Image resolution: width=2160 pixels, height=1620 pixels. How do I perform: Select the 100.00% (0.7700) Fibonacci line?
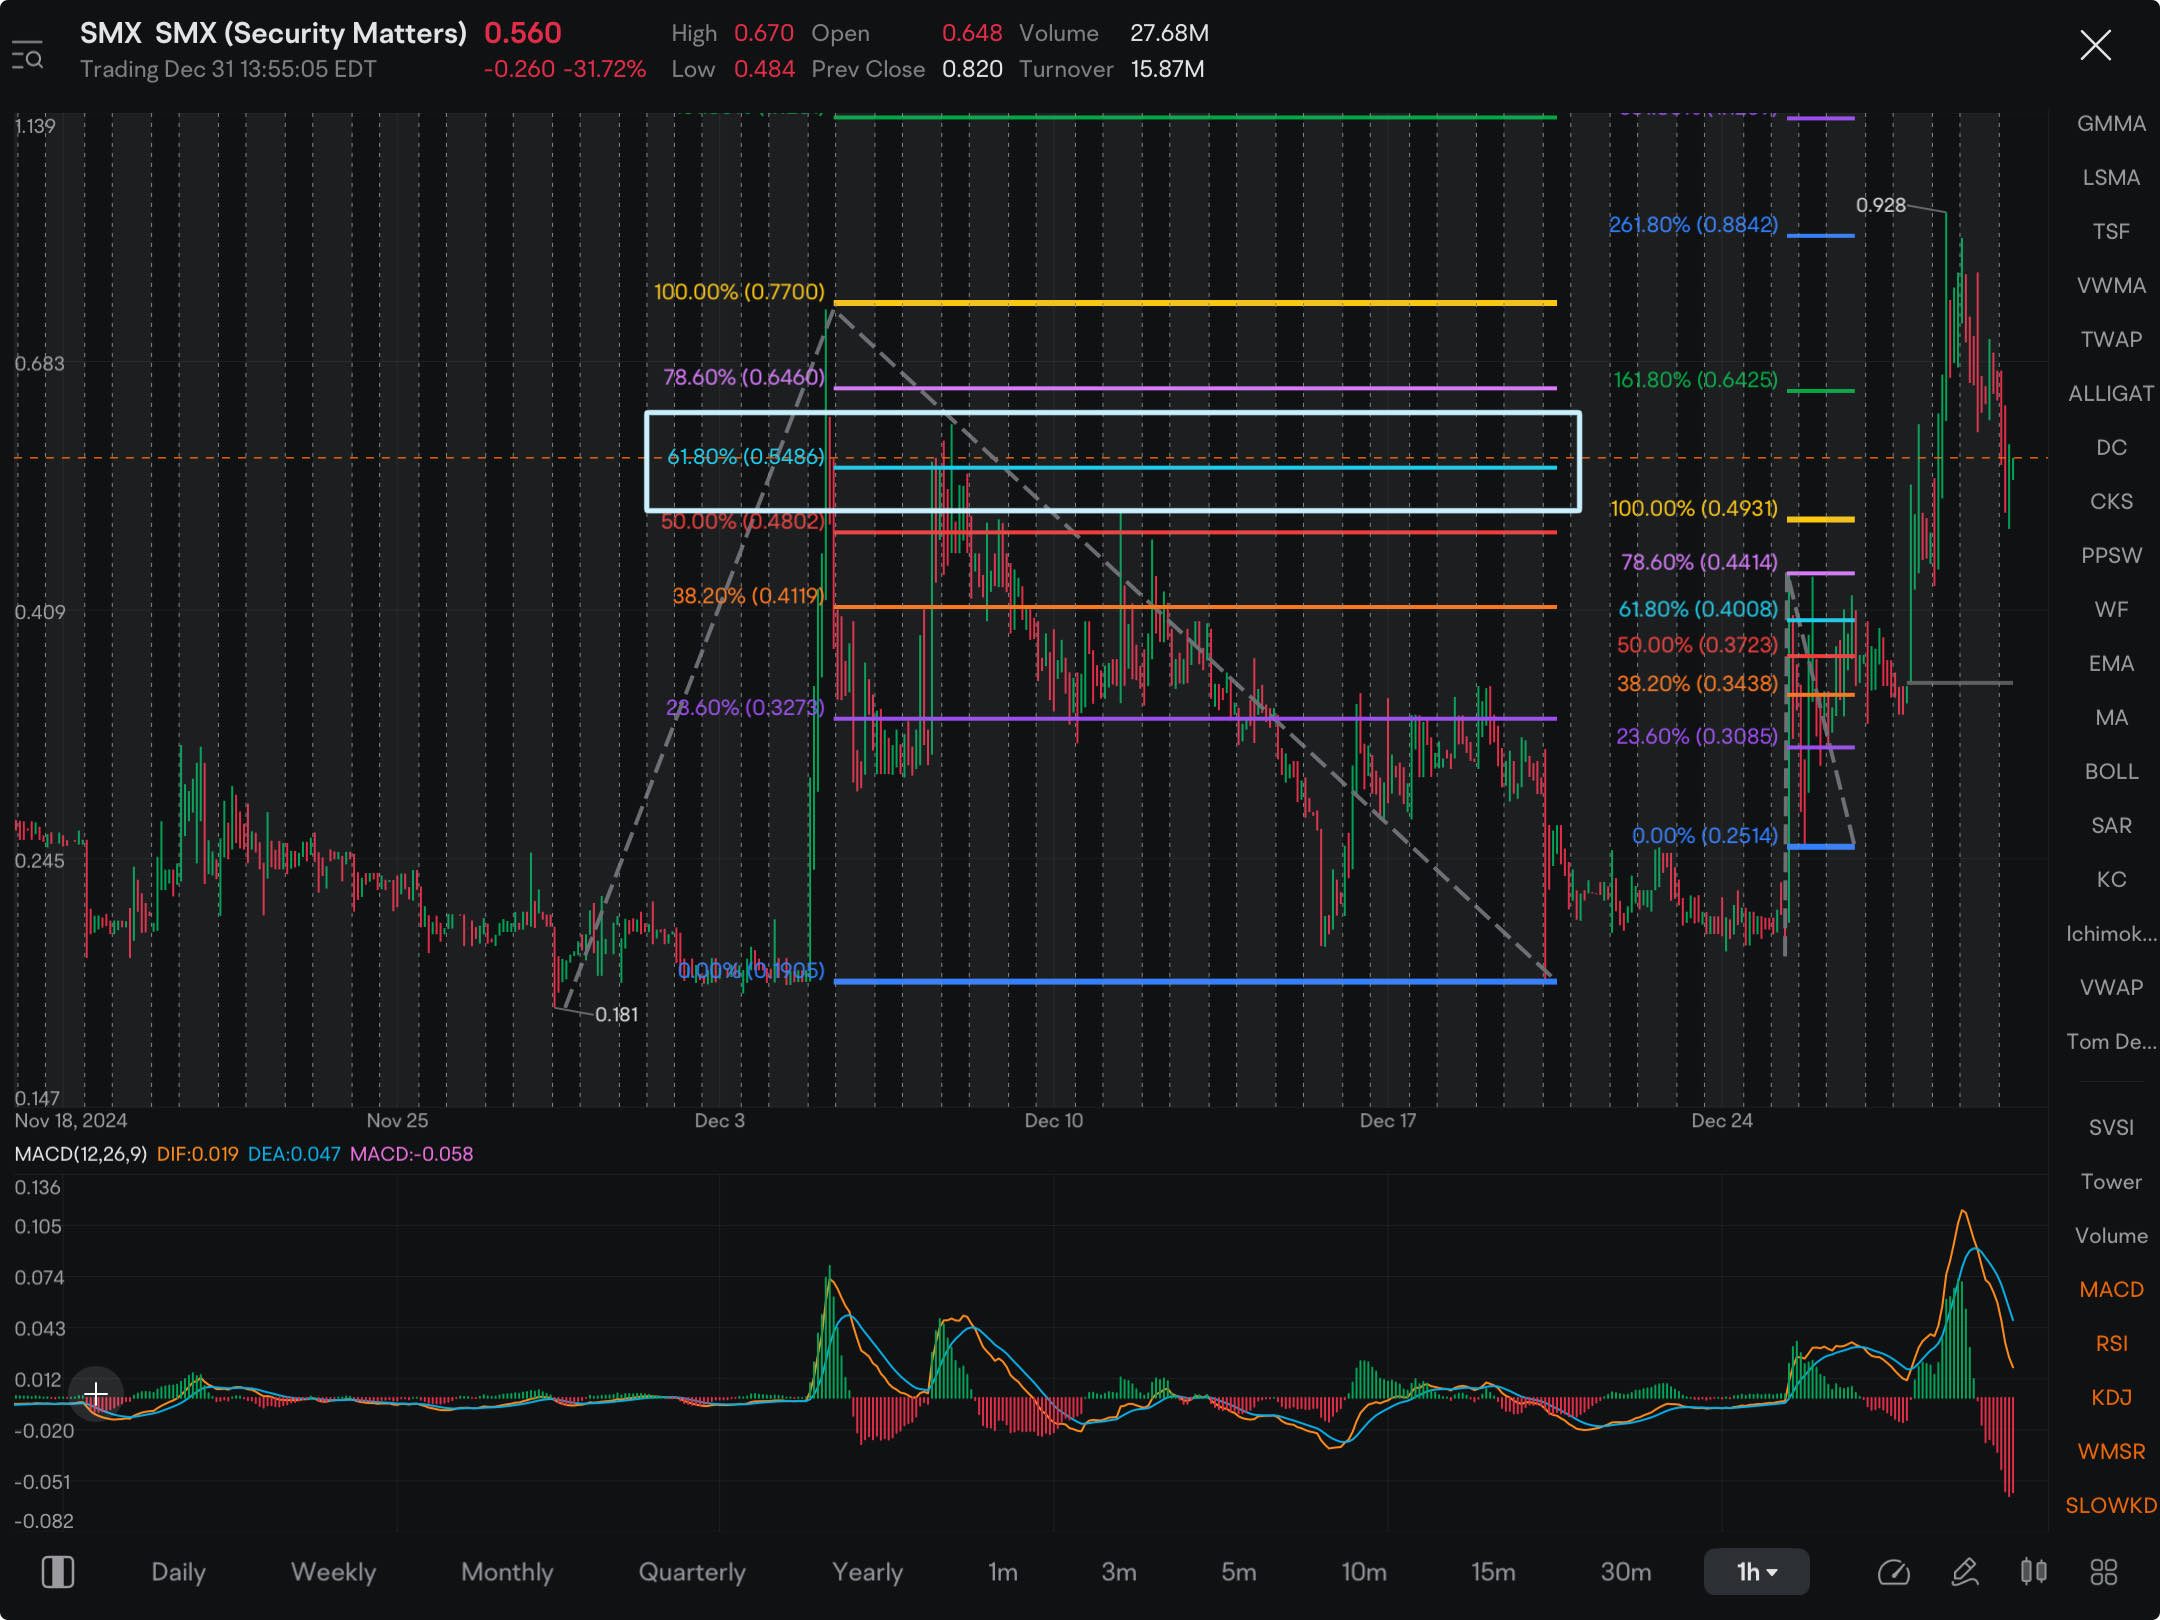point(1195,302)
